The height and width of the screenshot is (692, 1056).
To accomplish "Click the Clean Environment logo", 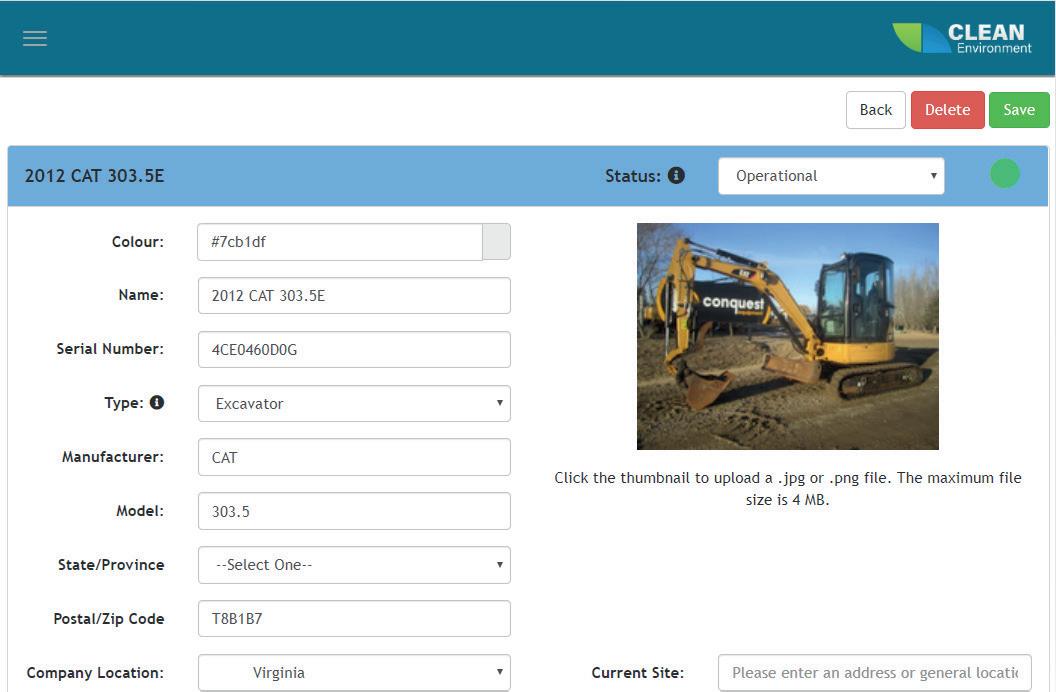I will coord(962,38).
